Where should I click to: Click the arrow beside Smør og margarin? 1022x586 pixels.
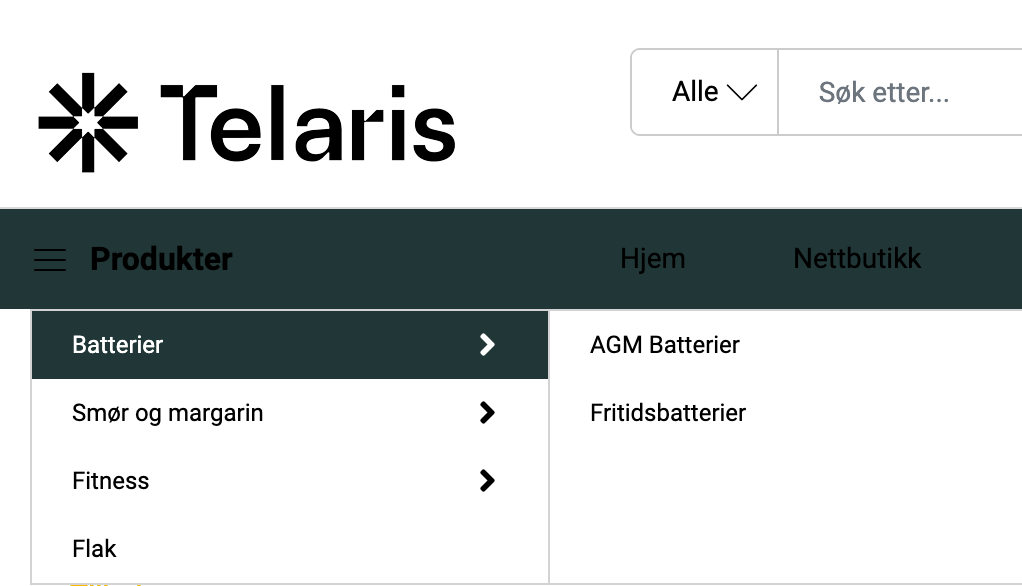487,413
